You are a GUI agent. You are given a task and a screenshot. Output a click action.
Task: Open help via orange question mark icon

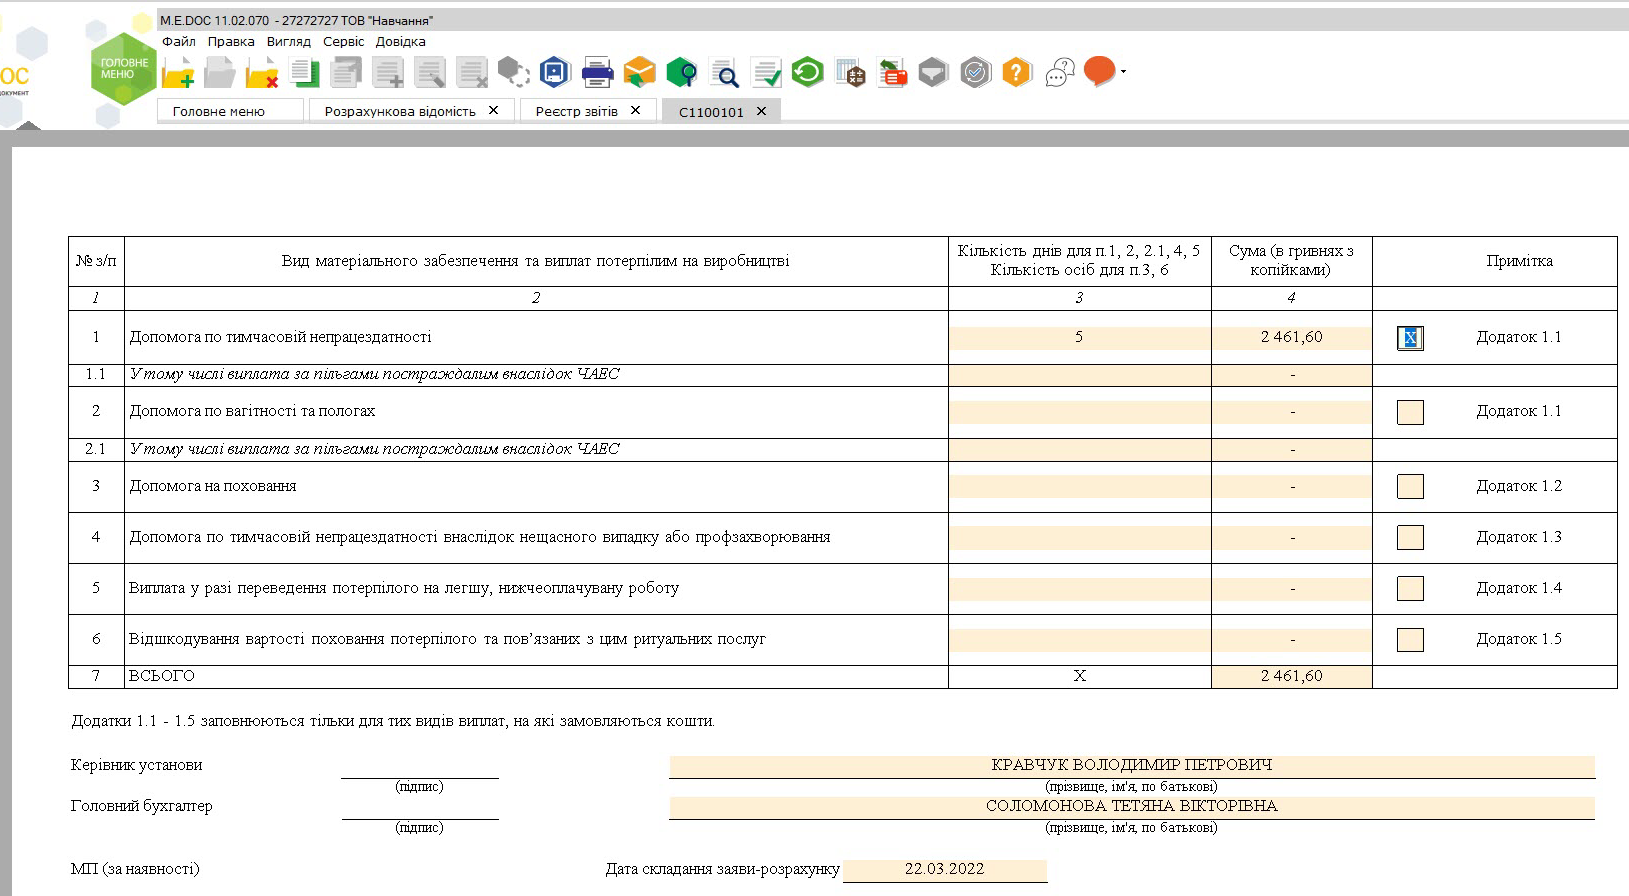point(1017,72)
